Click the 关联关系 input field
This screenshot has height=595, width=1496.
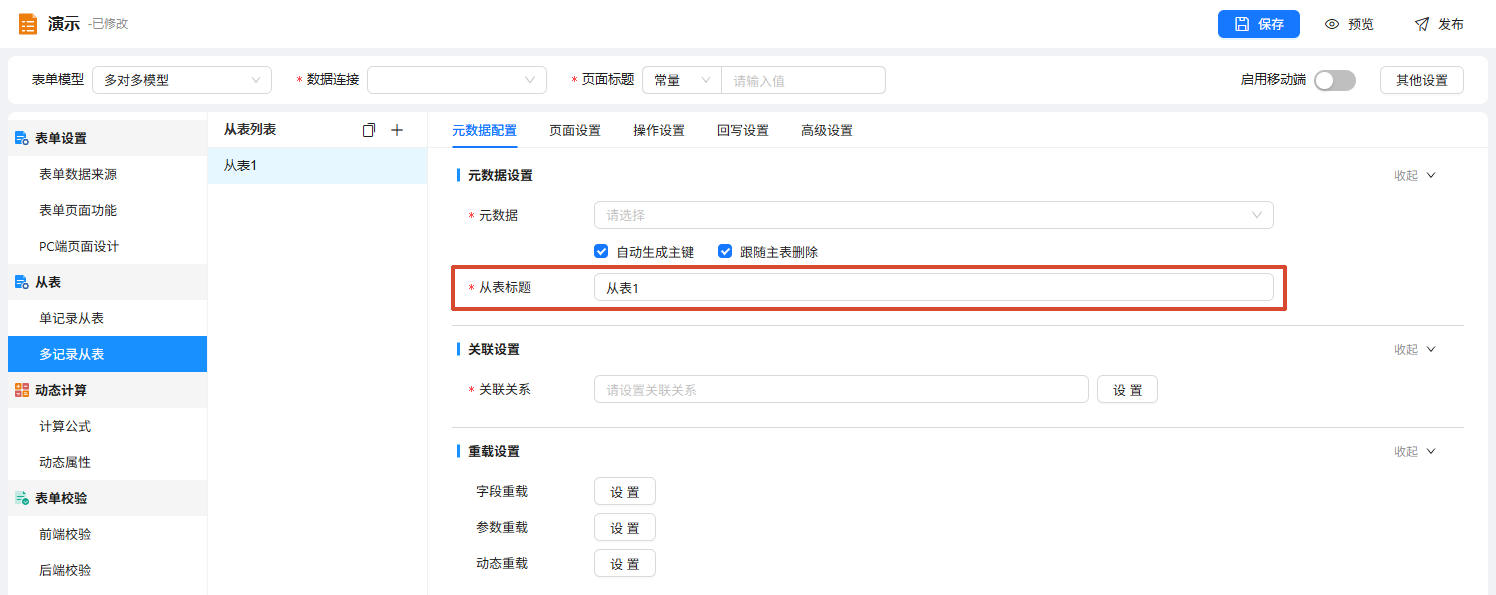coord(841,389)
